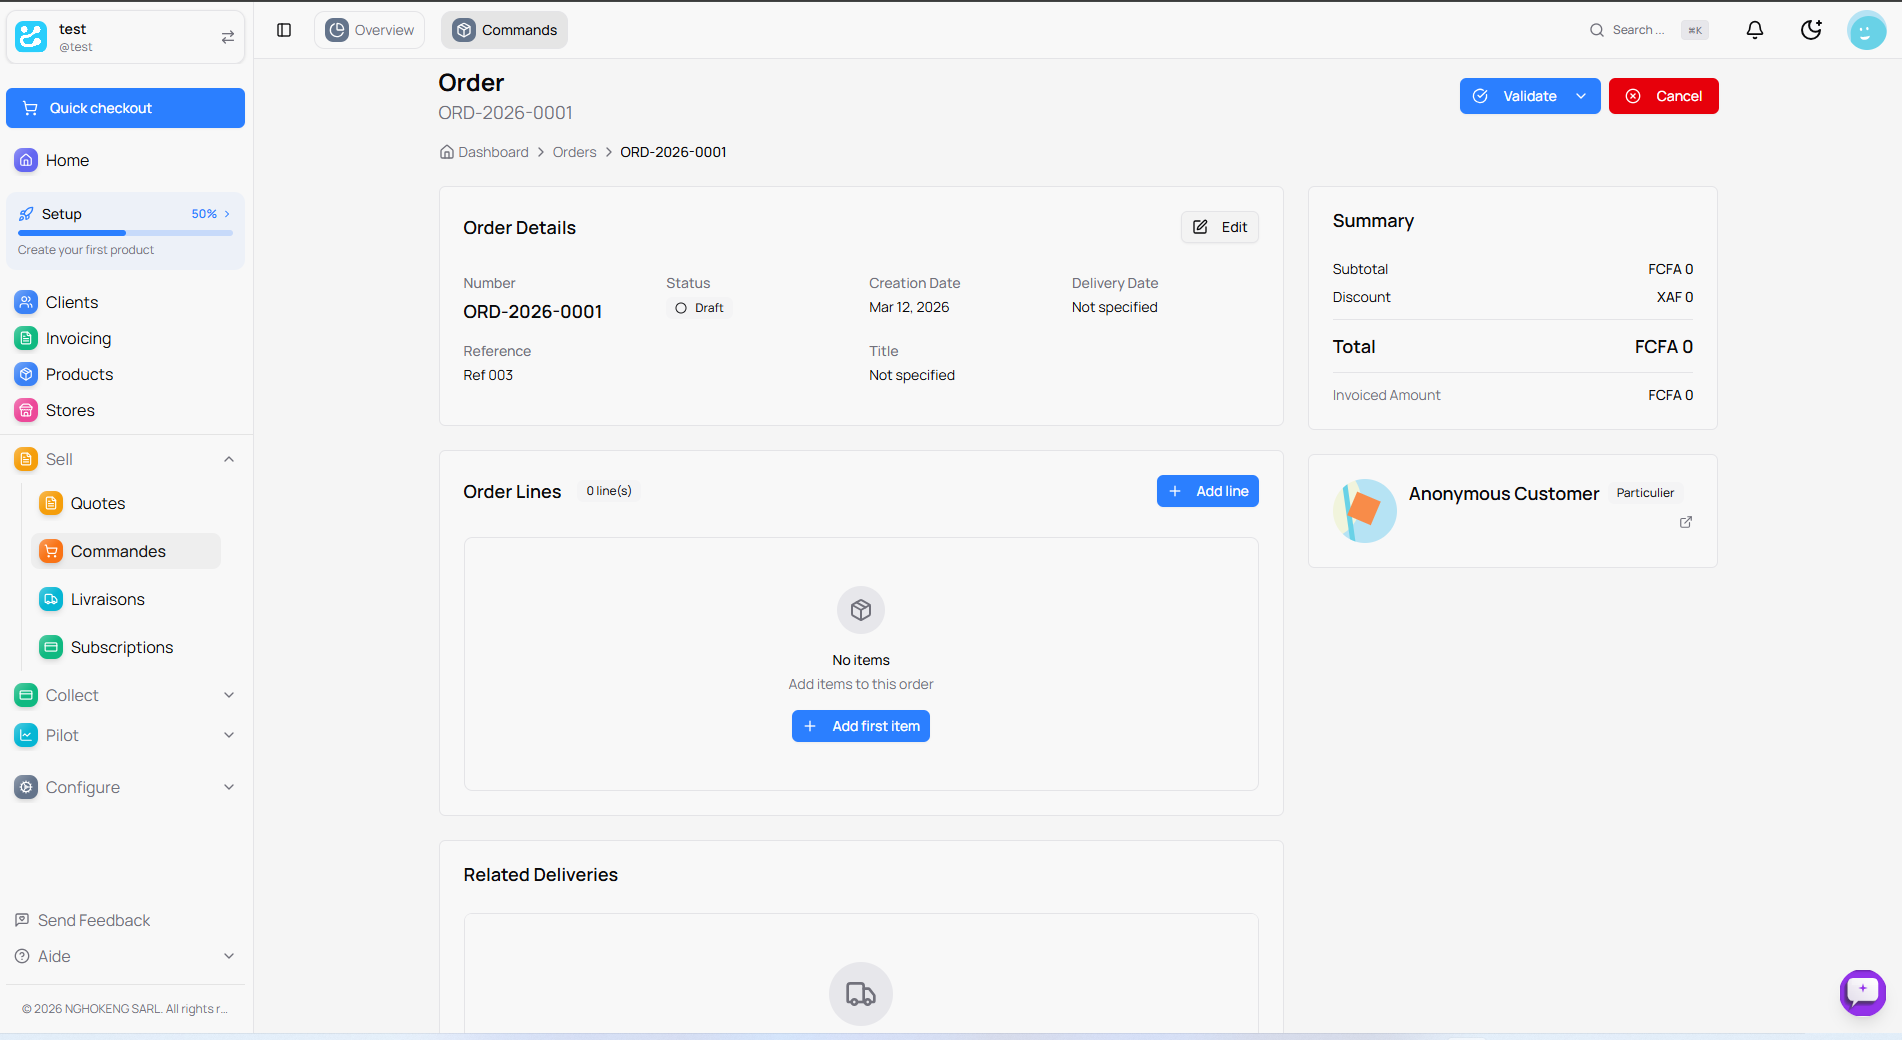Collapse the Sell menu section

(x=229, y=459)
